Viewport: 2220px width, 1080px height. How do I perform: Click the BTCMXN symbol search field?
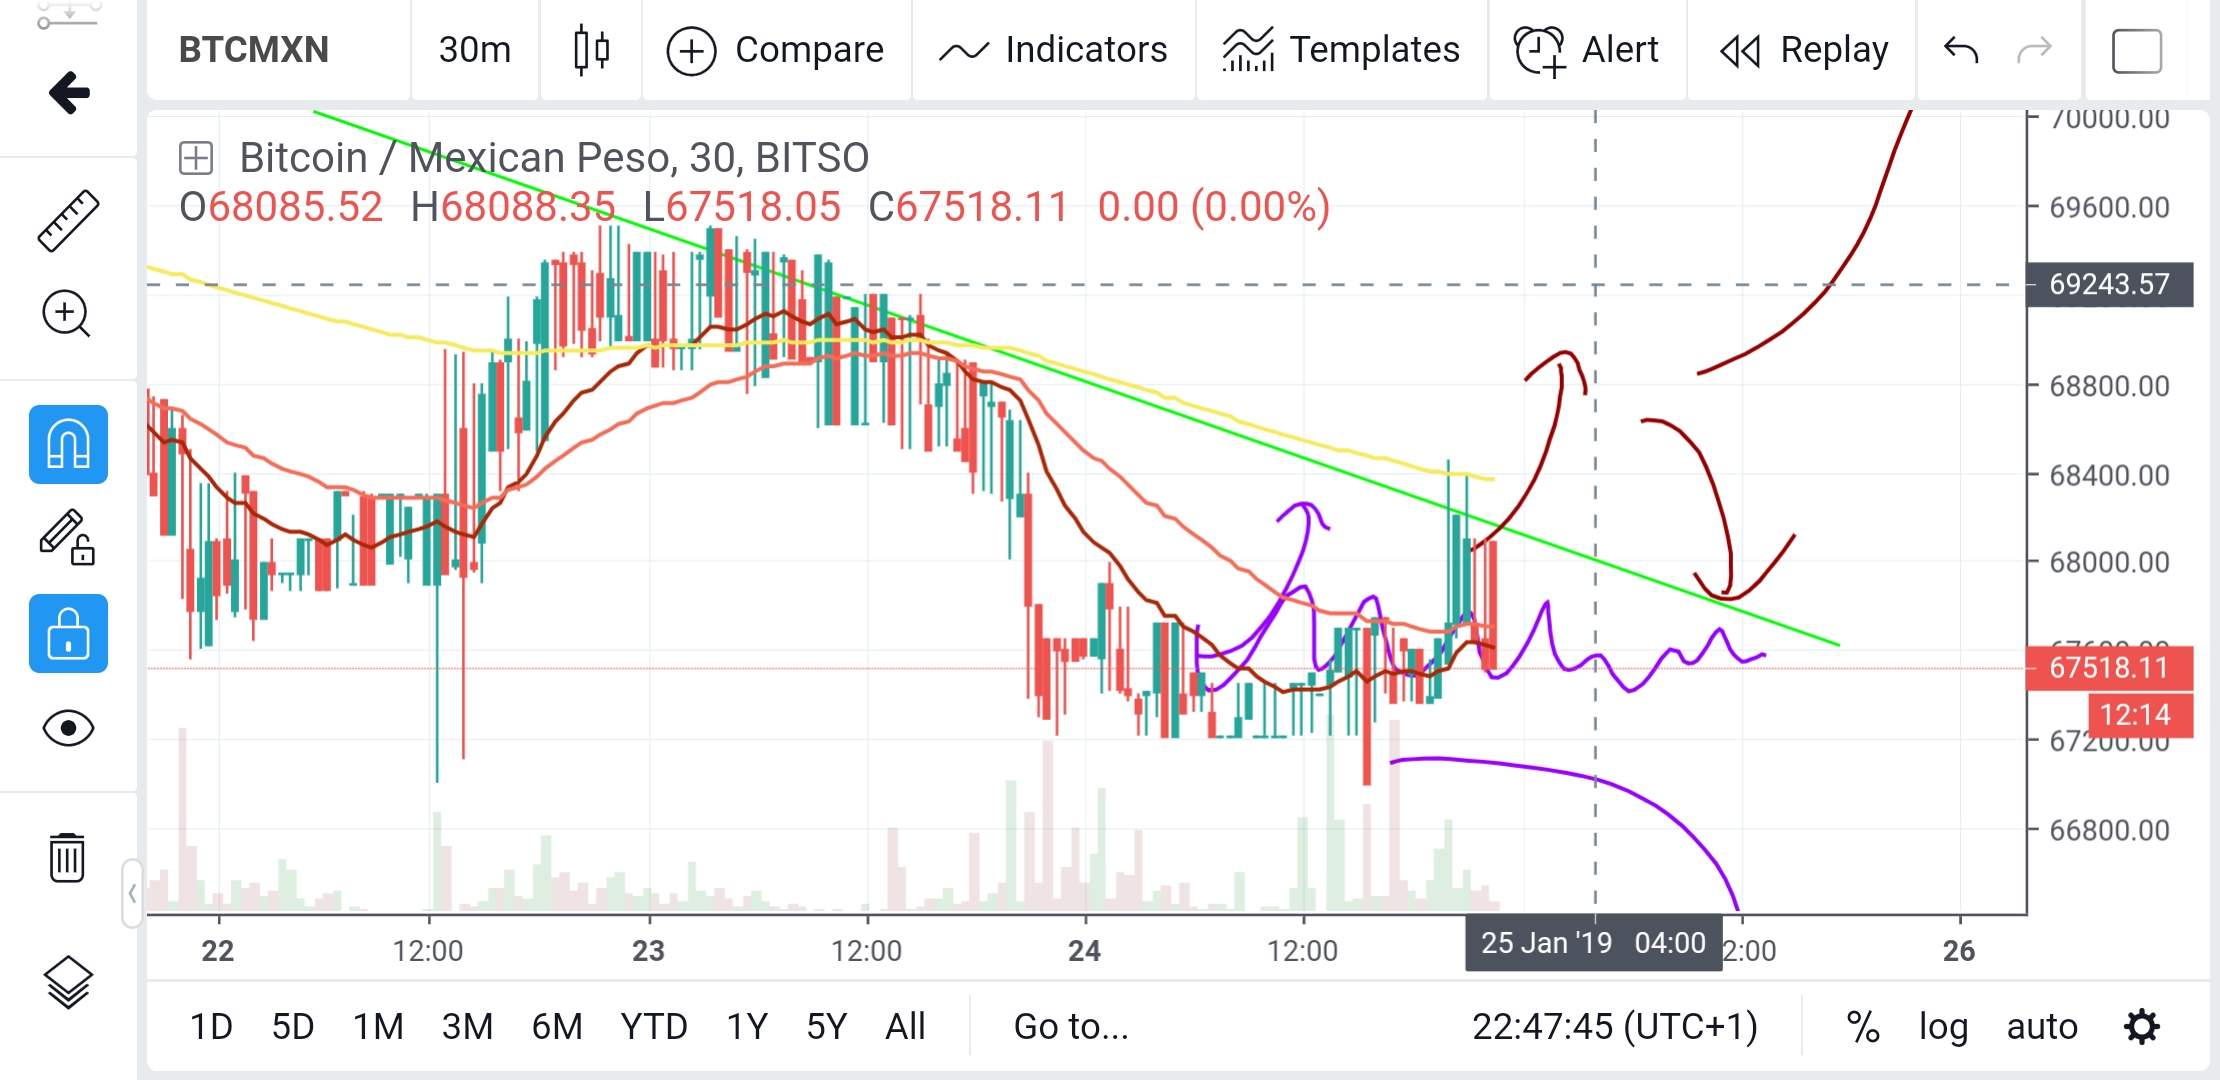254,50
